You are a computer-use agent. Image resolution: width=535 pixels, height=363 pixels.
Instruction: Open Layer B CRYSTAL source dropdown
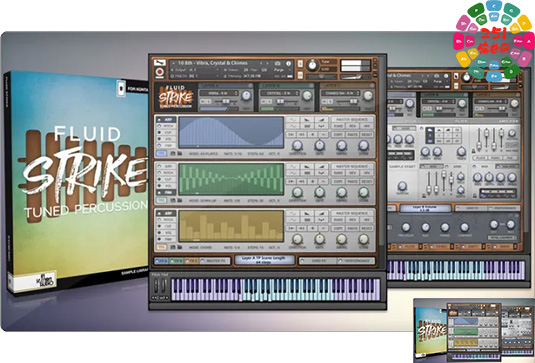280,93
